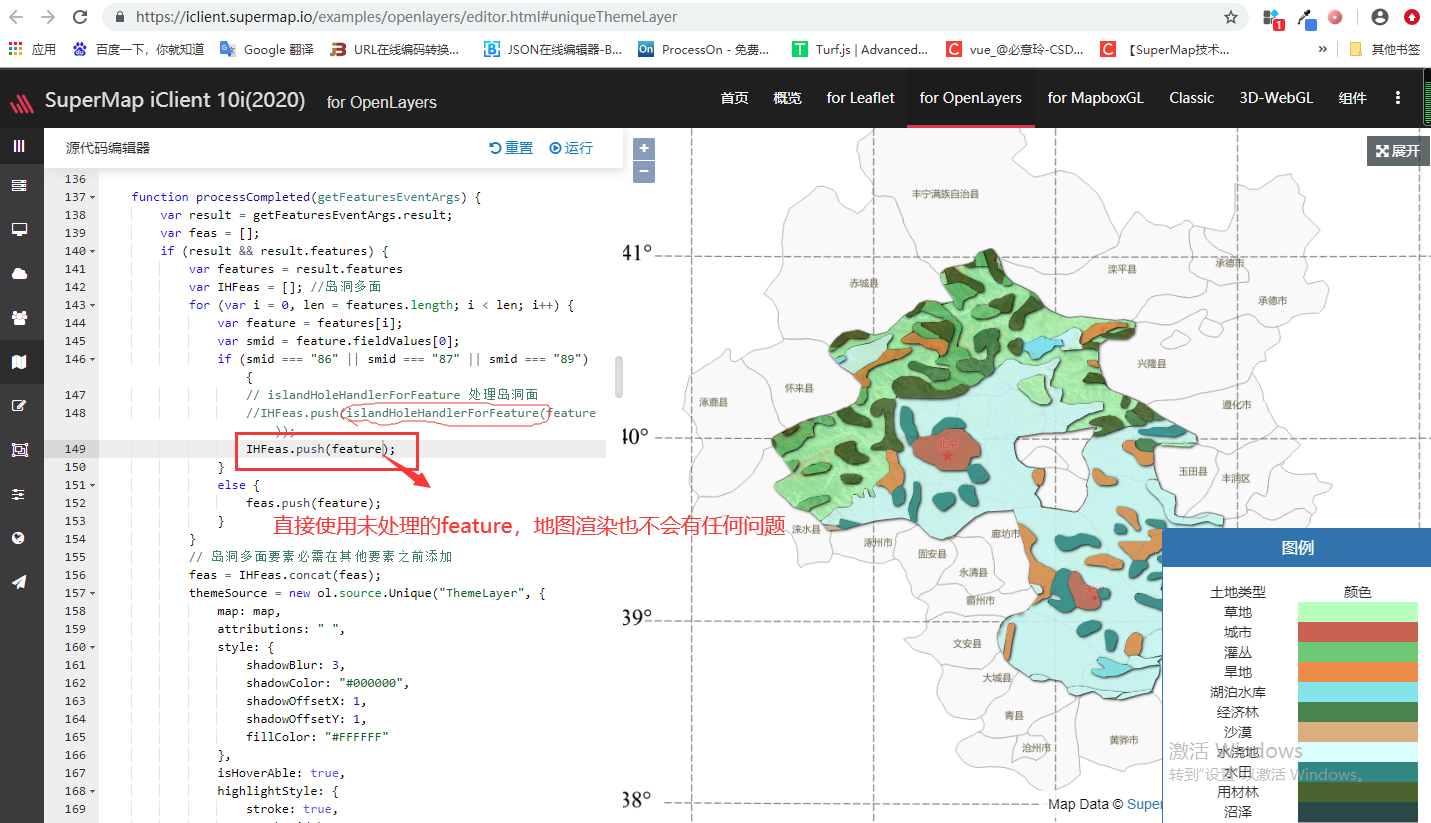Viewport: 1431px width, 823px height.
Task: Click the 湖泊水库 cyan legend swatch
Action: coord(1357,692)
